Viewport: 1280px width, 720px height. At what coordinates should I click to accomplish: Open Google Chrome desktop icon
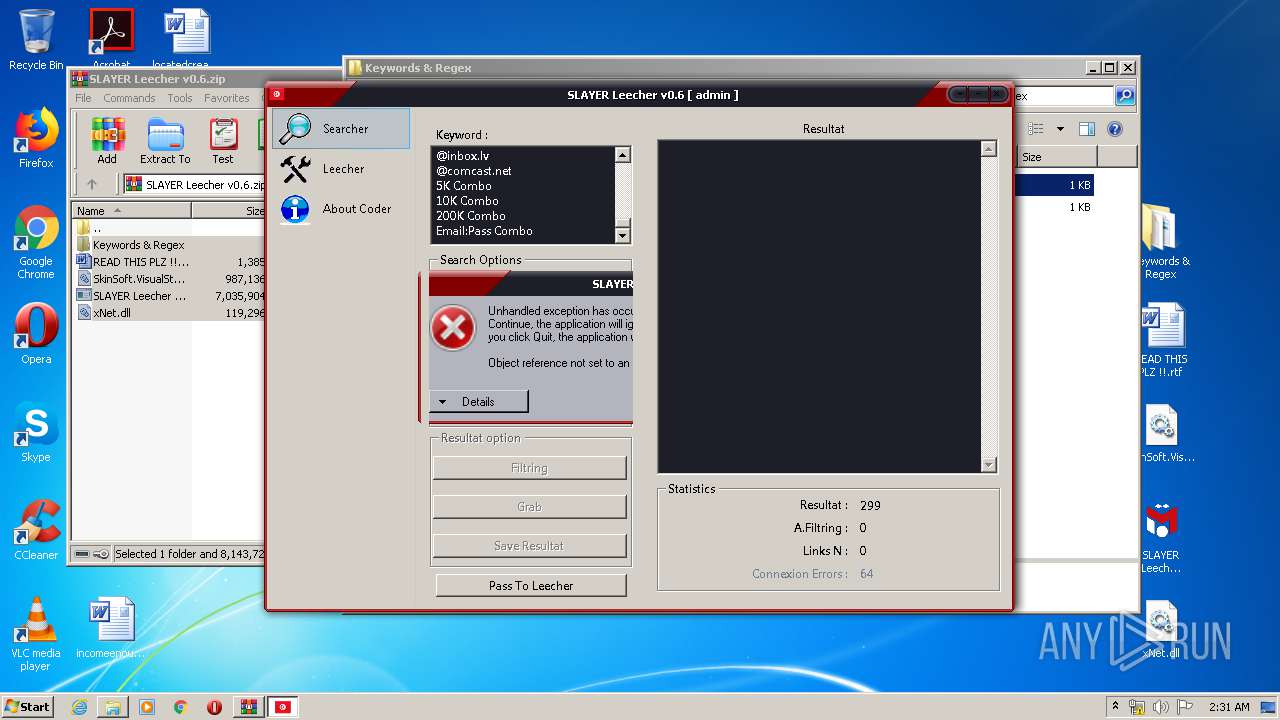click(36, 243)
